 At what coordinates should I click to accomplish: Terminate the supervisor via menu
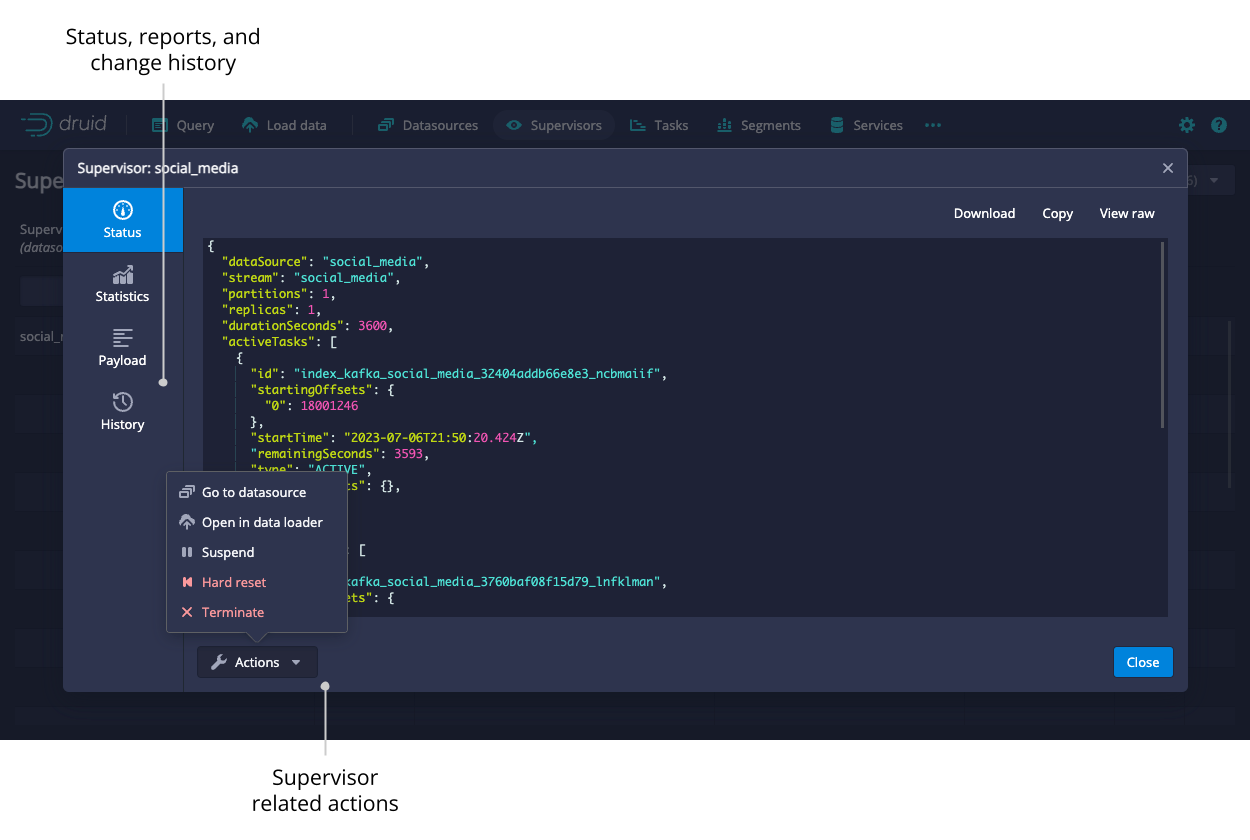[232, 612]
